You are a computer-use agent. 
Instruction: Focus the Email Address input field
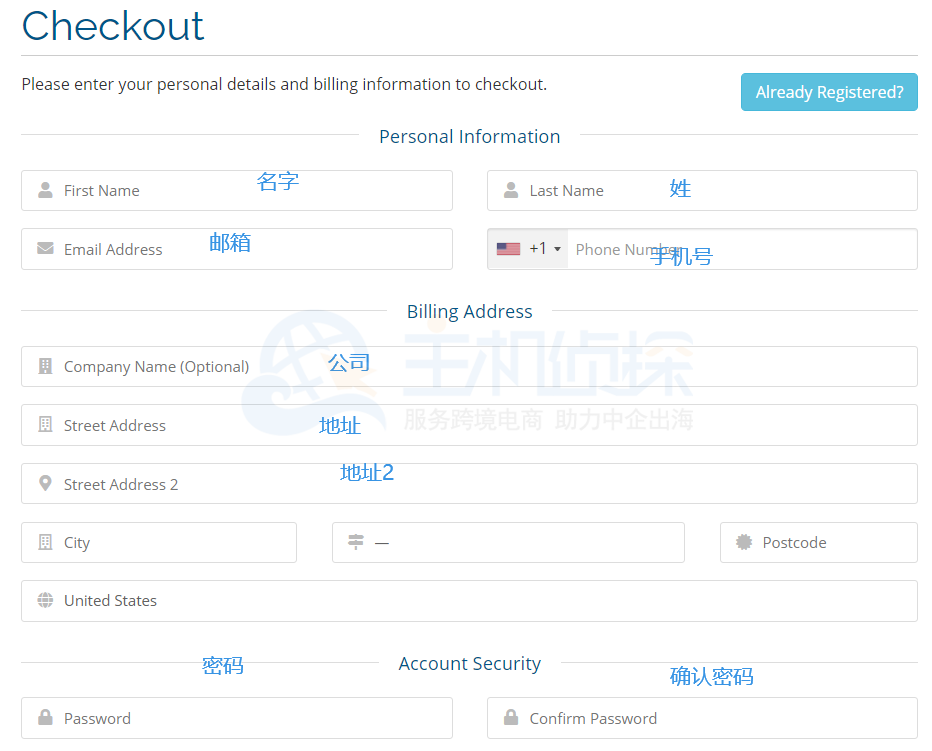coord(237,249)
